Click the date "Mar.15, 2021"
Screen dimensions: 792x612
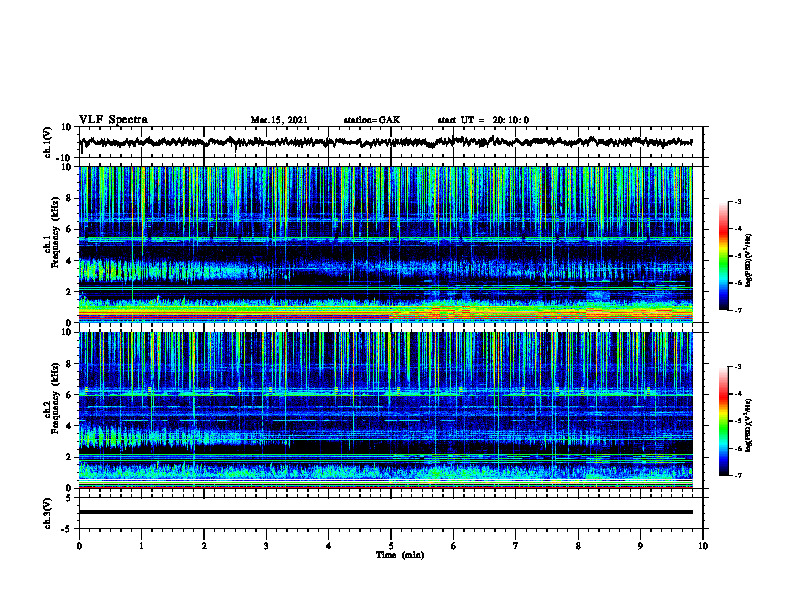click(x=279, y=120)
